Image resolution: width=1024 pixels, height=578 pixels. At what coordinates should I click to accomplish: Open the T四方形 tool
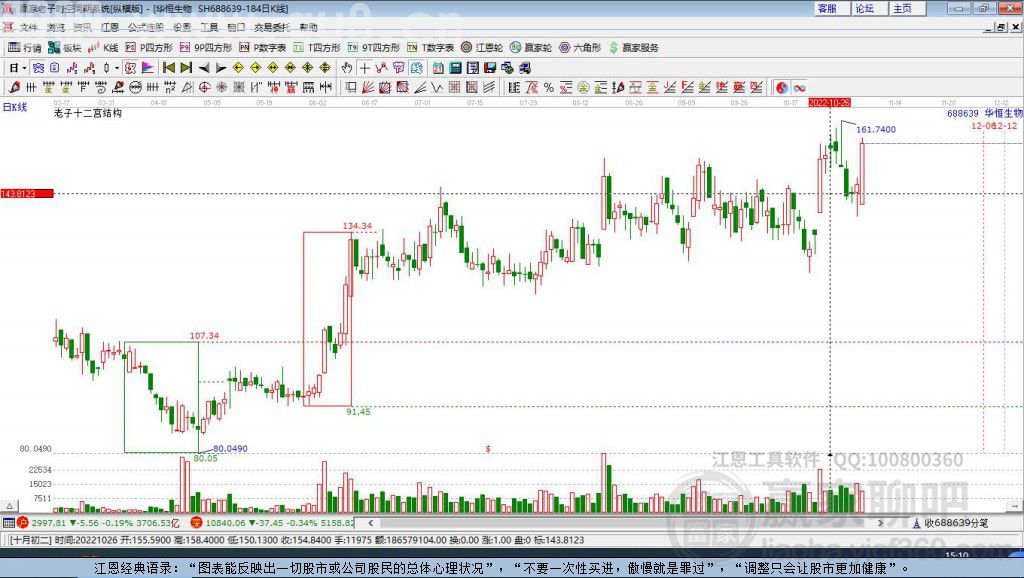tap(317, 48)
